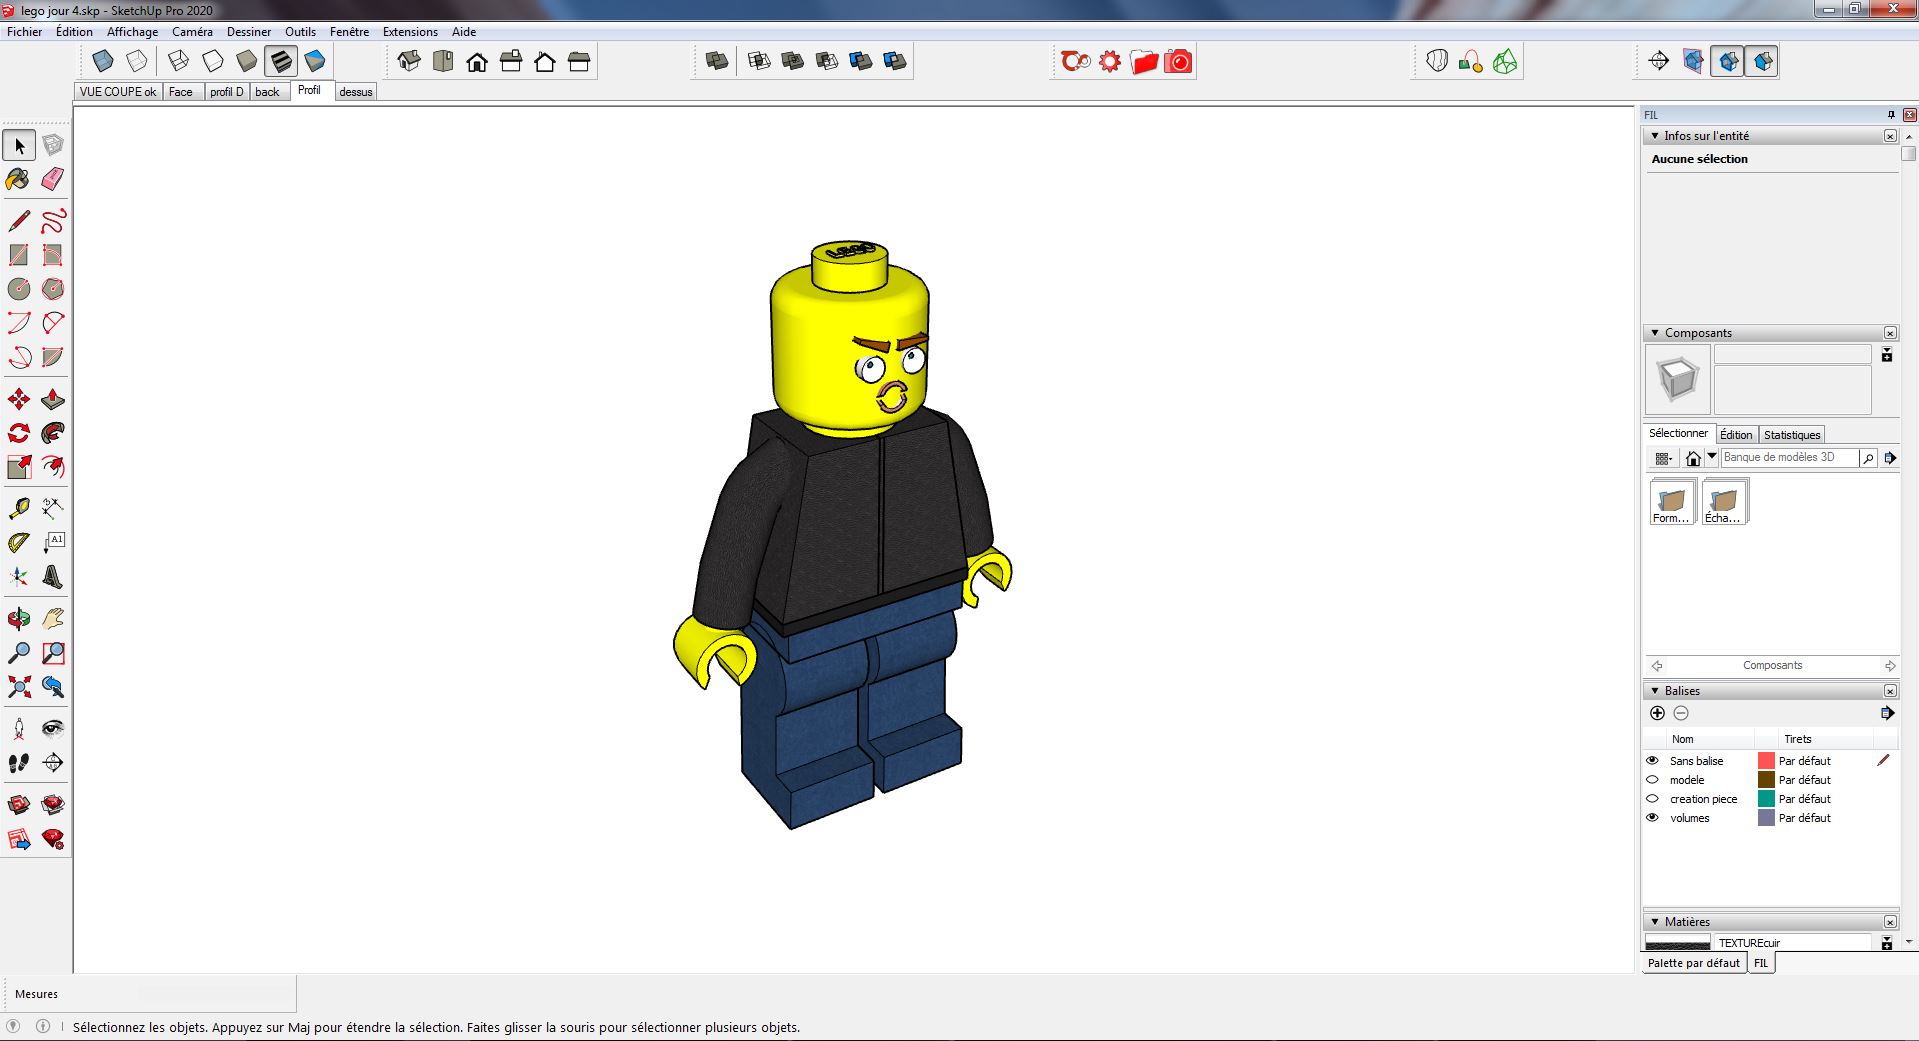Click the search button in Composants
Image resolution: width=1919 pixels, height=1041 pixels.
coord(1868,458)
